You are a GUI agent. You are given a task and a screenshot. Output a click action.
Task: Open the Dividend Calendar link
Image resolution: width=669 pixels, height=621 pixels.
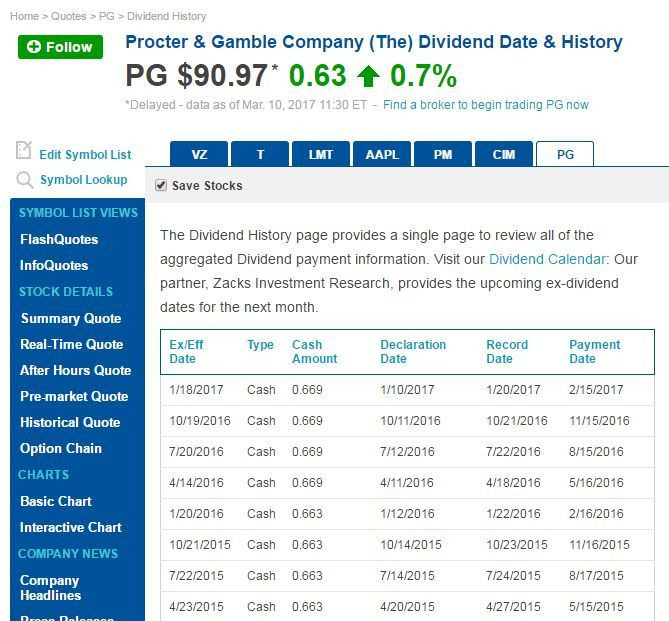[547, 259]
